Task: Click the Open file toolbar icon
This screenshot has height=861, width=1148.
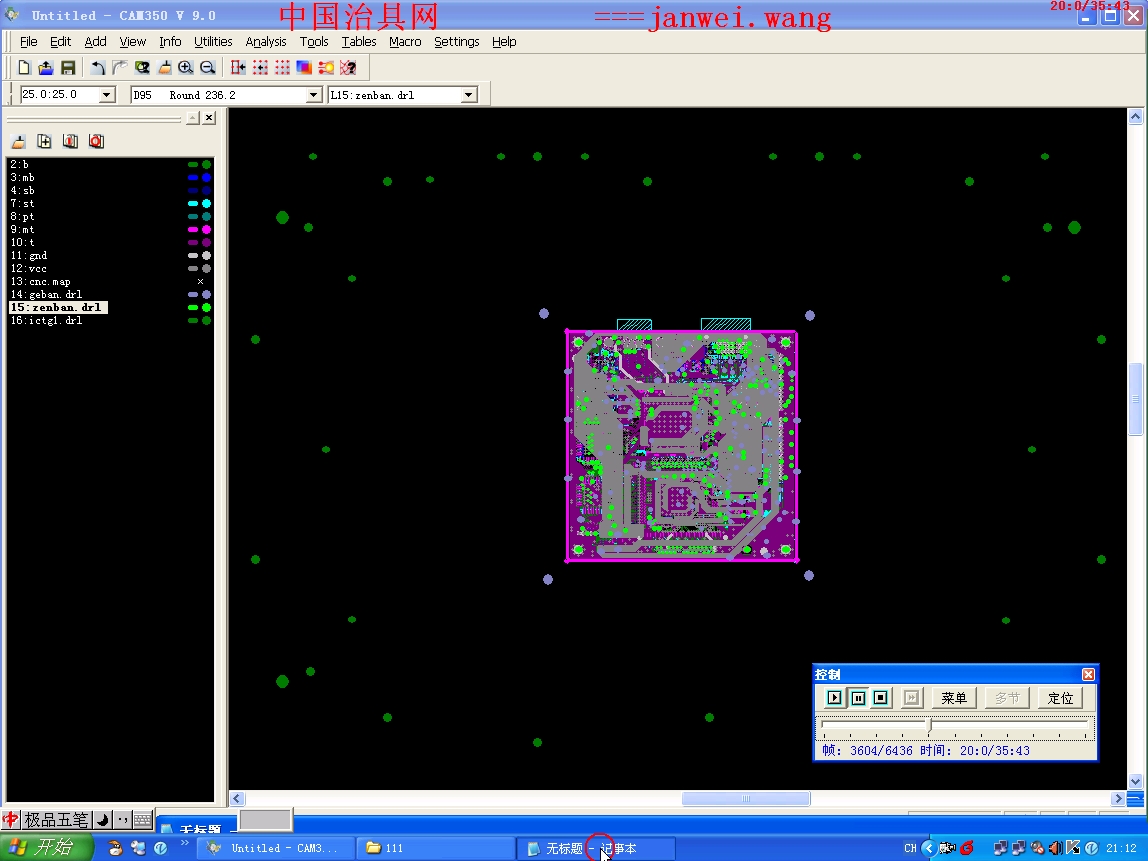Action: (45, 67)
